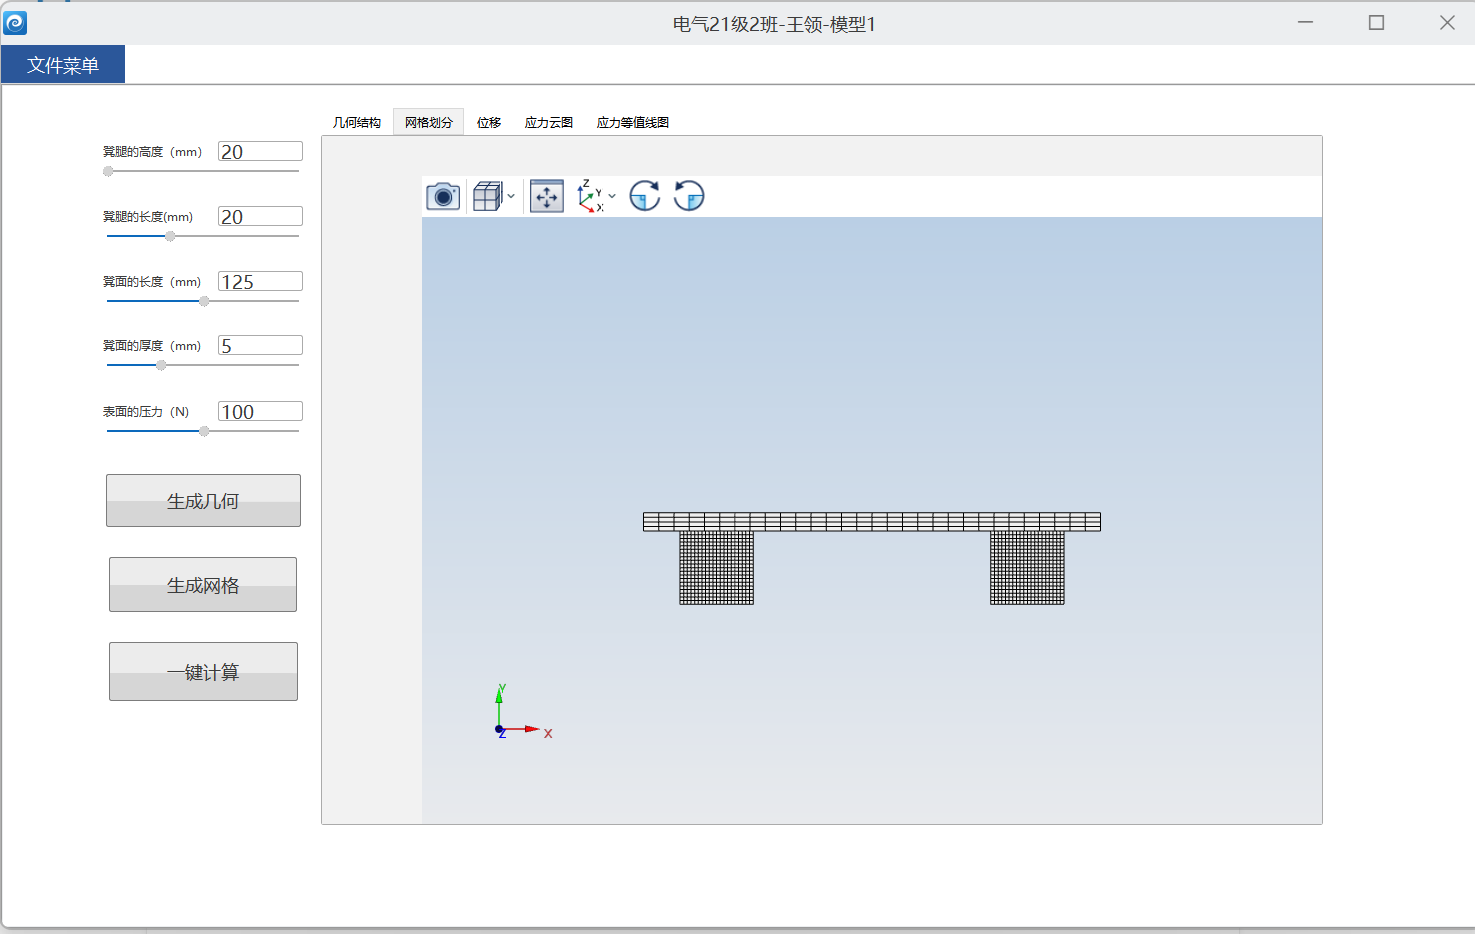Click the 凳腿的高度 slider handle
The image size is (1475, 934).
[x=108, y=171]
